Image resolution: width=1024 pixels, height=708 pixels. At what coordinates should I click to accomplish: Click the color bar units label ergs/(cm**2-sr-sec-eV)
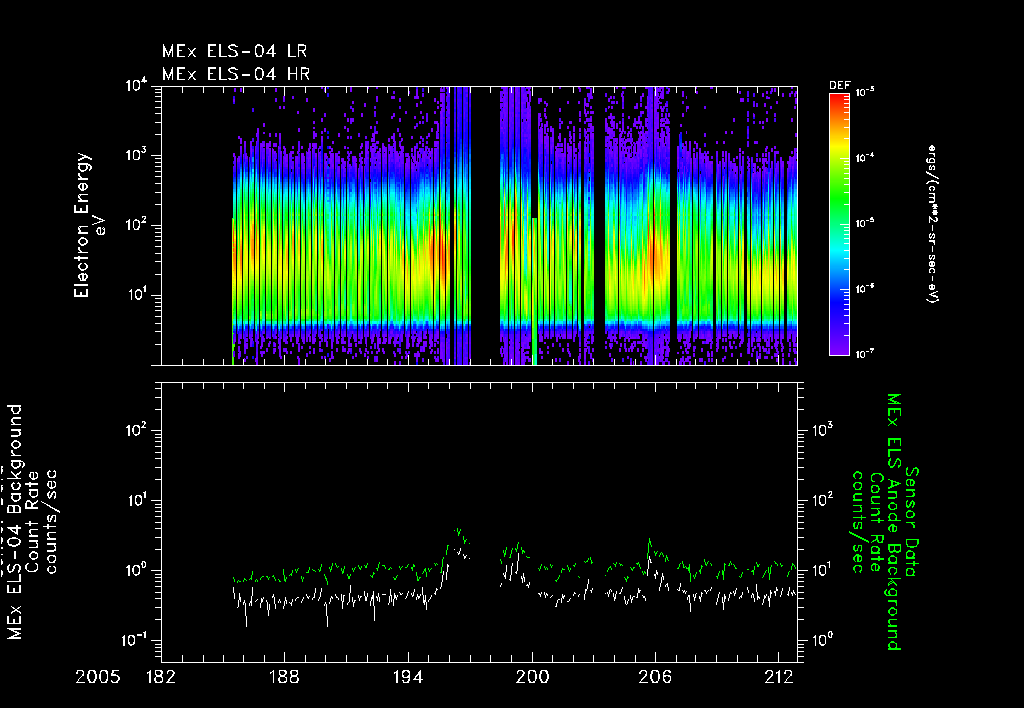point(933,225)
